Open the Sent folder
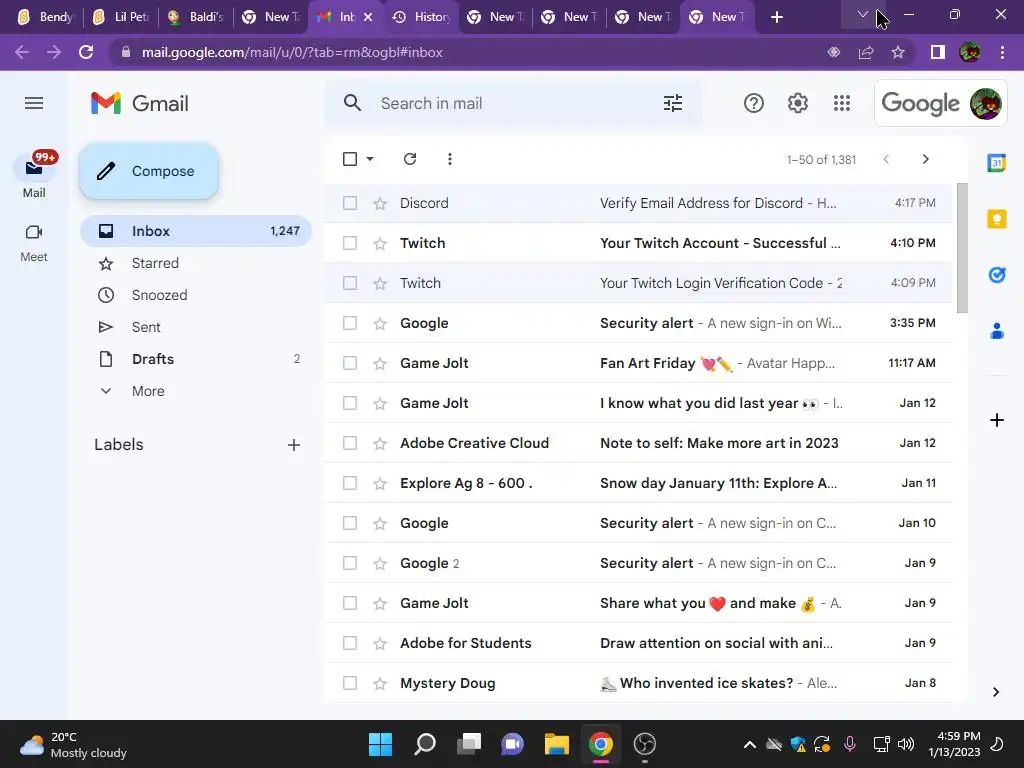1024x768 pixels. [x=195, y=327]
